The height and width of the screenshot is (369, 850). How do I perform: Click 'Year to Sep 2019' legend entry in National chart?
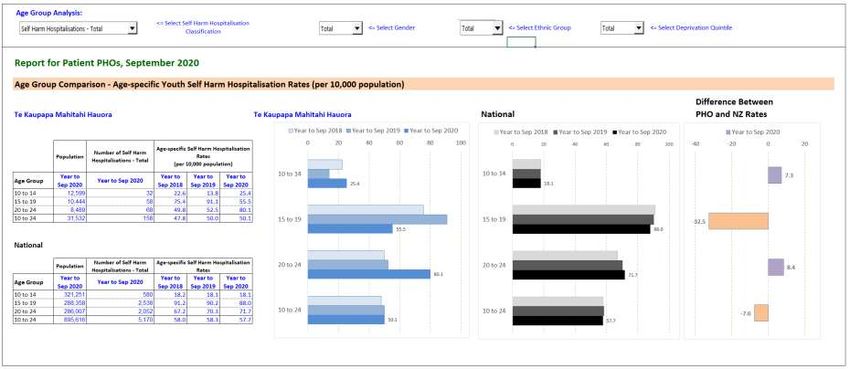click(x=579, y=132)
